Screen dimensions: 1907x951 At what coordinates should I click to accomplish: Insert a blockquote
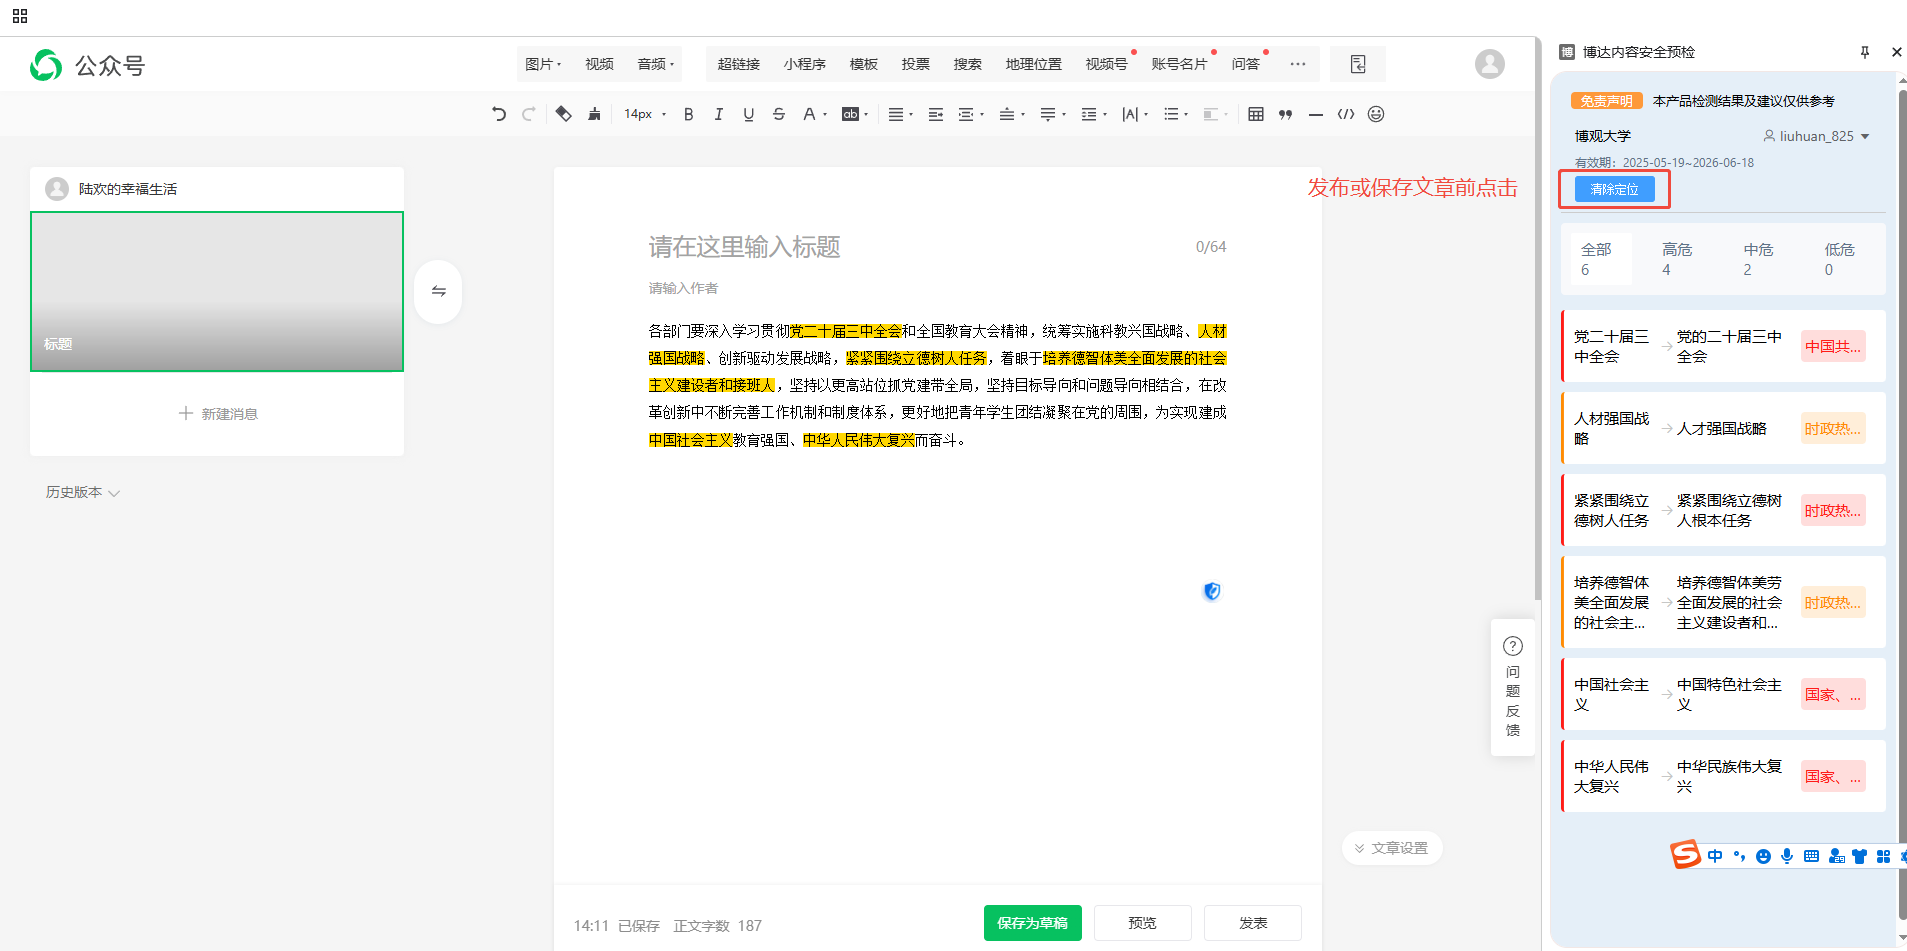pos(1286,114)
